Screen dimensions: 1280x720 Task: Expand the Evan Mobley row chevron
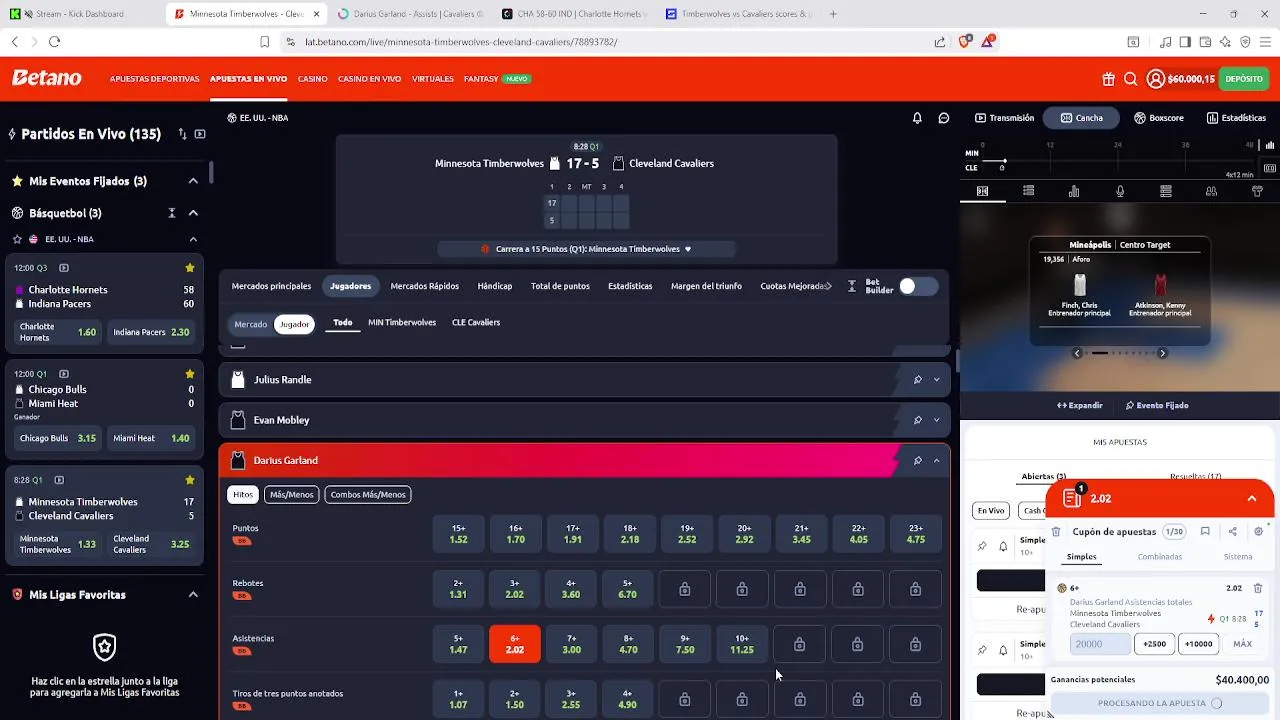click(x=937, y=420)
